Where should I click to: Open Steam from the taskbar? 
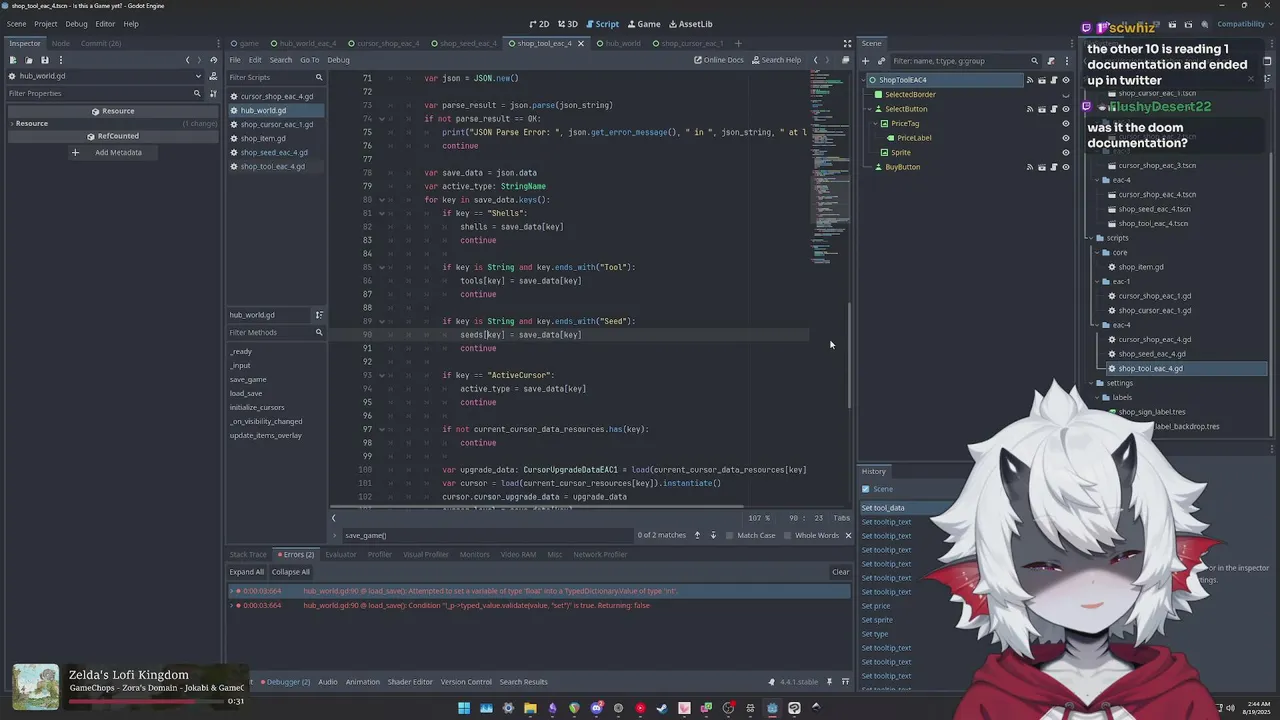coord(662,708)
